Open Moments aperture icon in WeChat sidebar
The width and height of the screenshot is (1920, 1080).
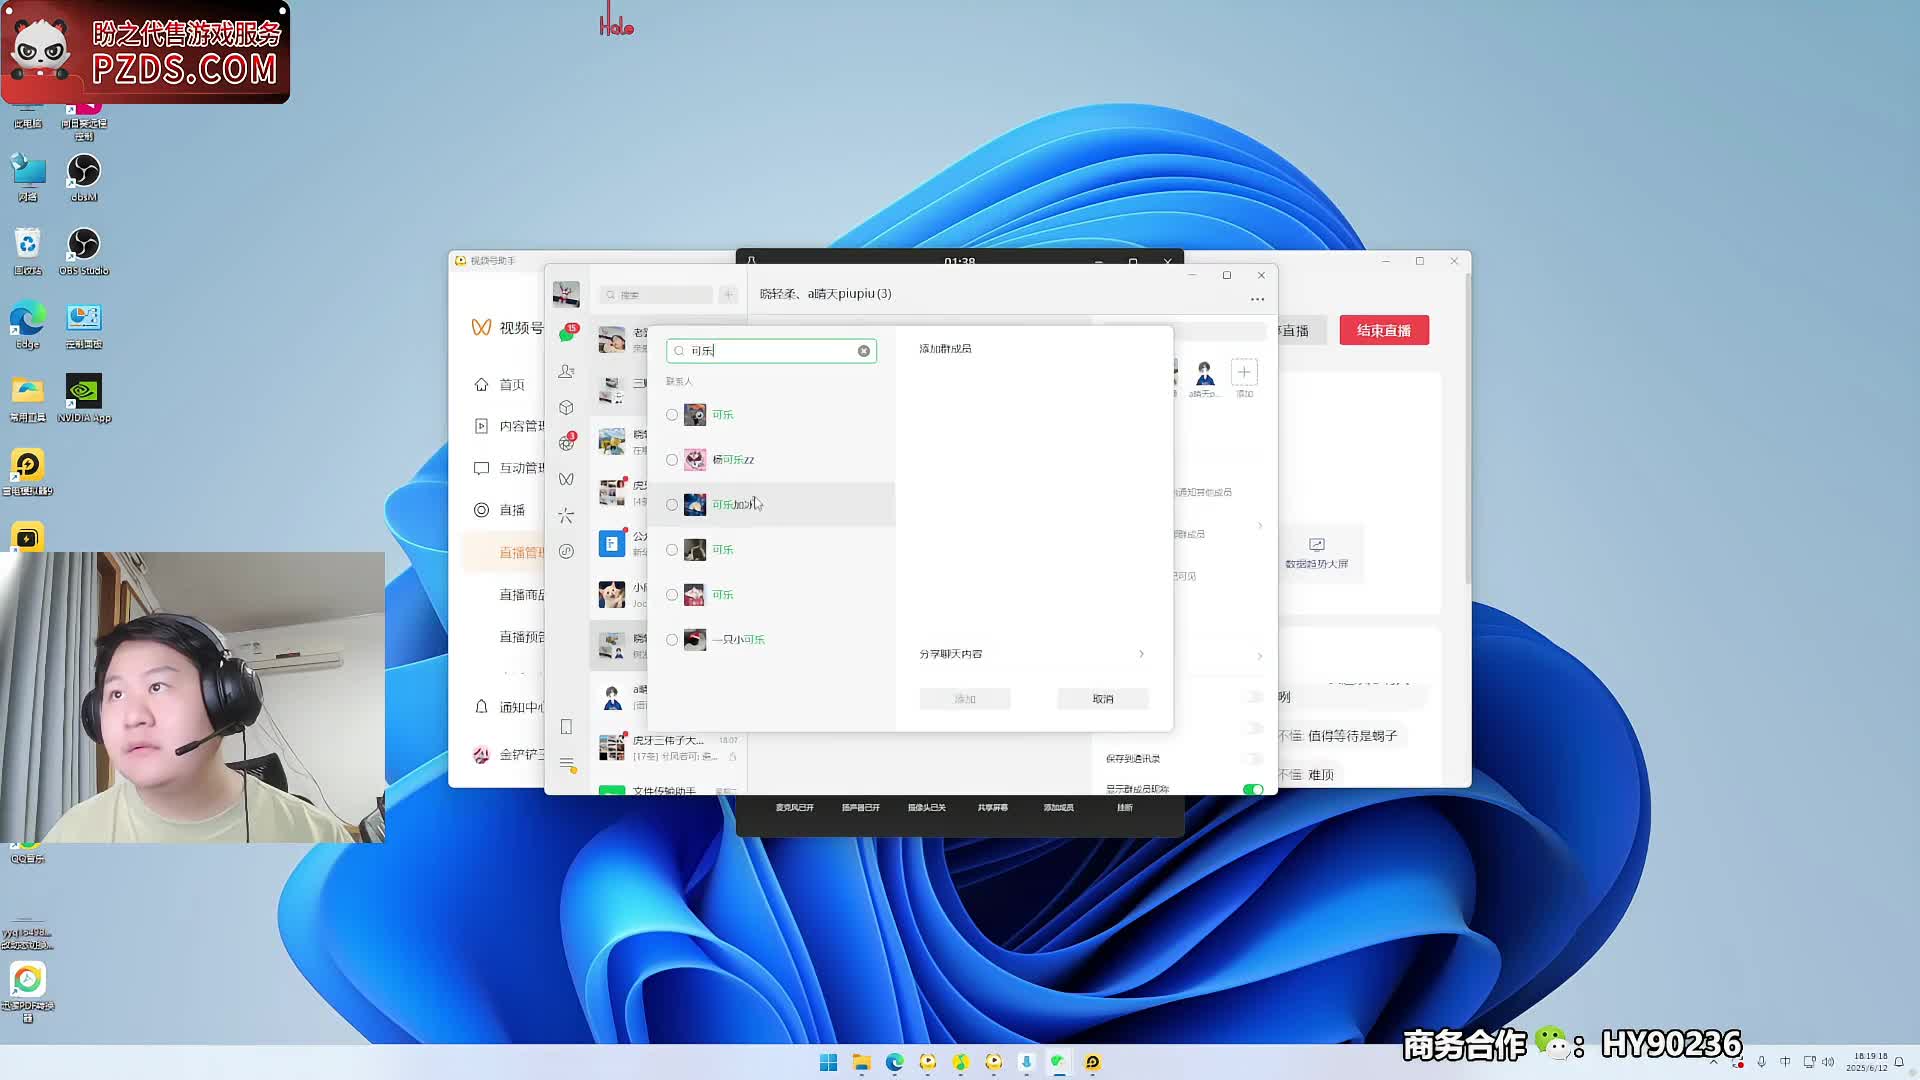tap(566, 443)
